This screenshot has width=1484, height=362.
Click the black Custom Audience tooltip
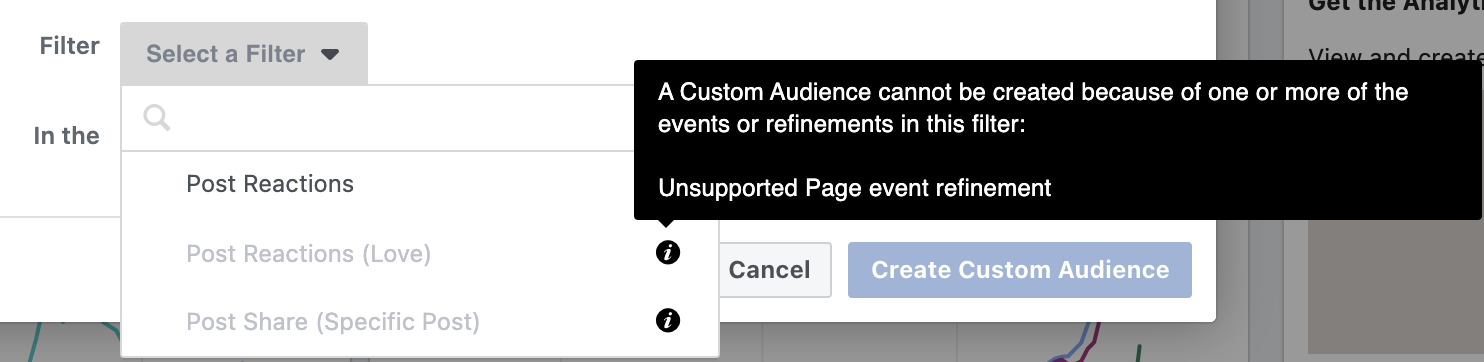[x=1058, y=140]
